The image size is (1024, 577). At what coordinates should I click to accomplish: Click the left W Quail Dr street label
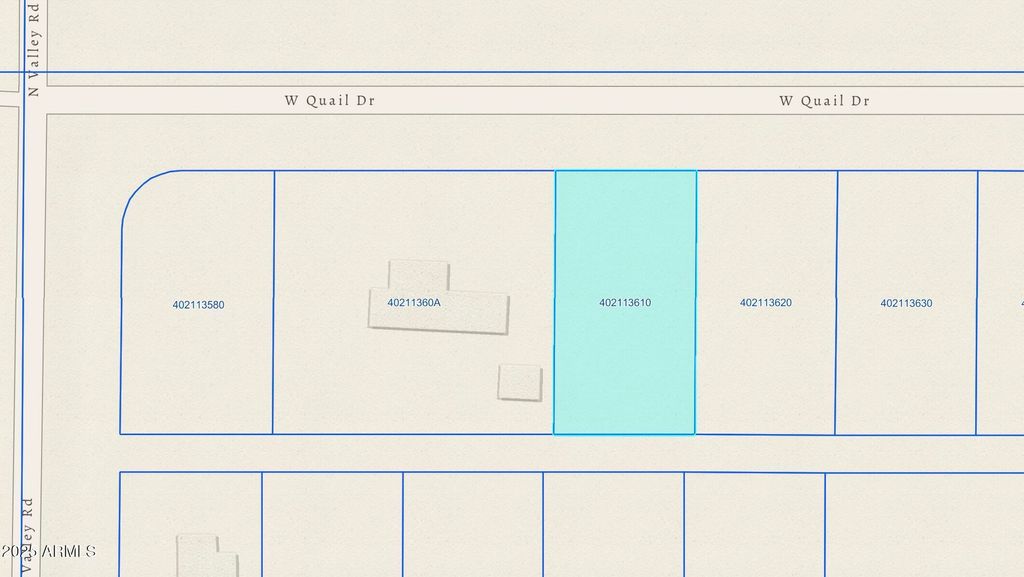[329, 101]
